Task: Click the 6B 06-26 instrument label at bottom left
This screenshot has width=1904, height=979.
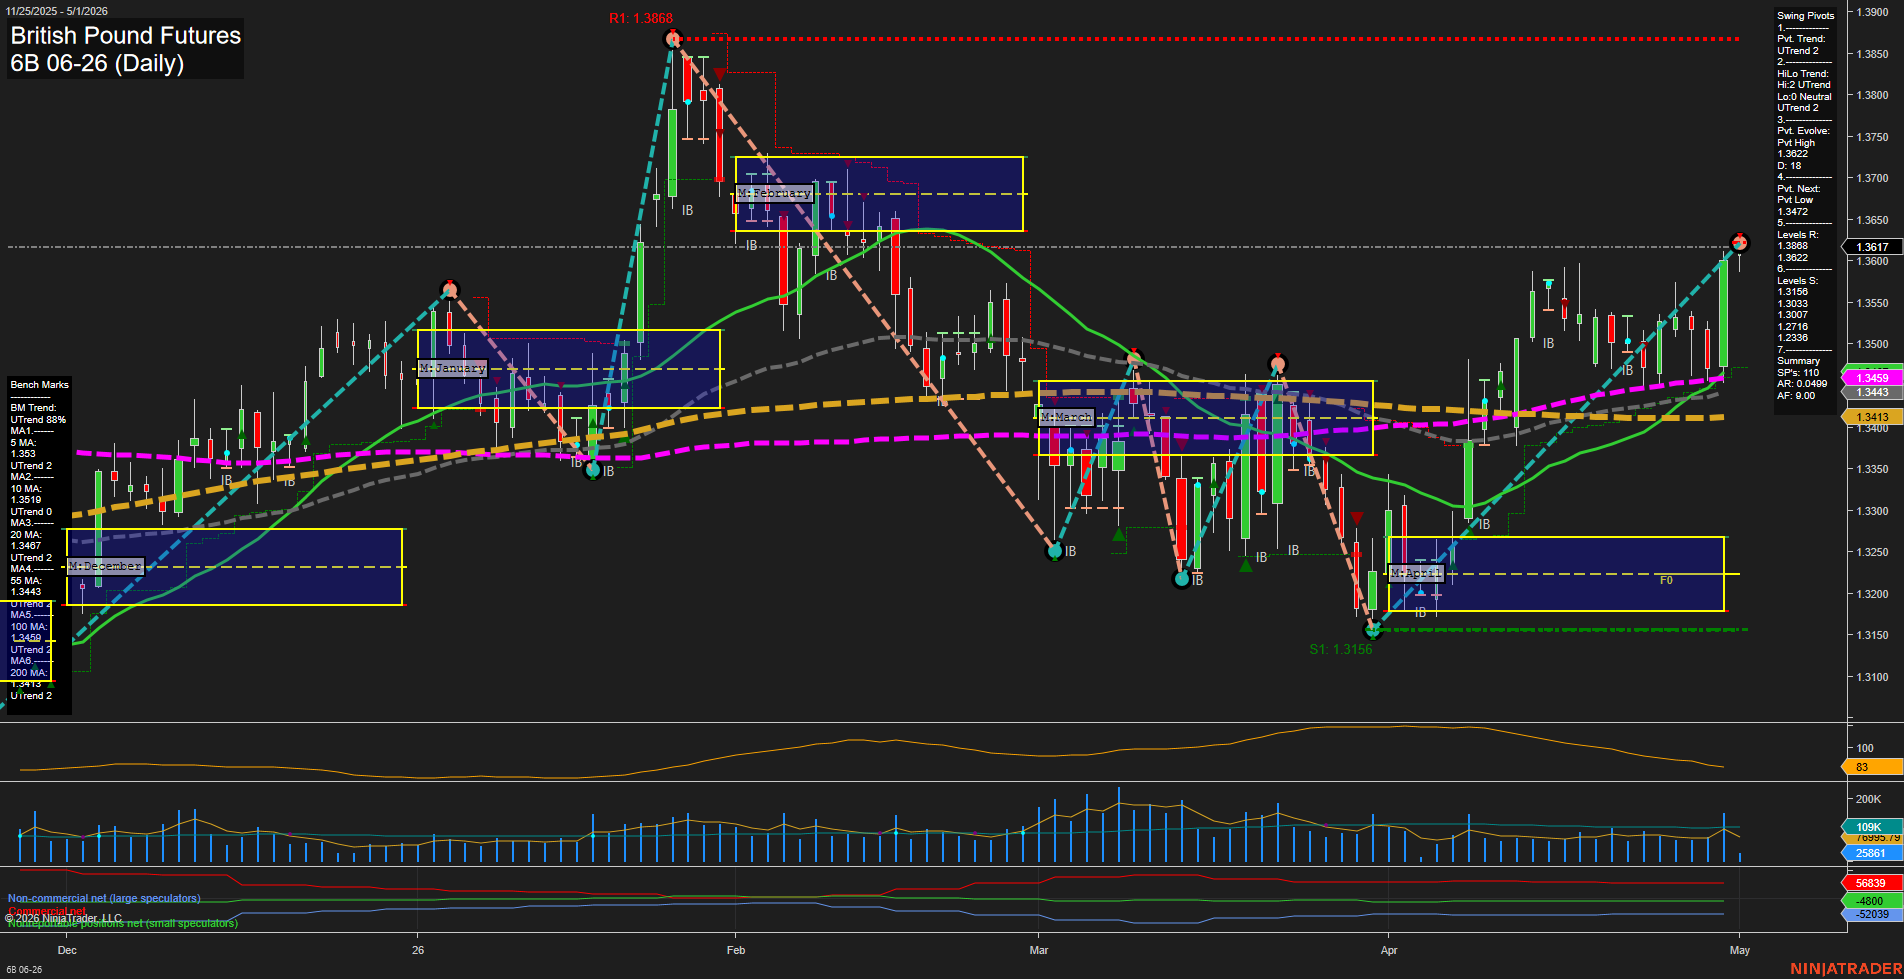Action: [23, 970]
